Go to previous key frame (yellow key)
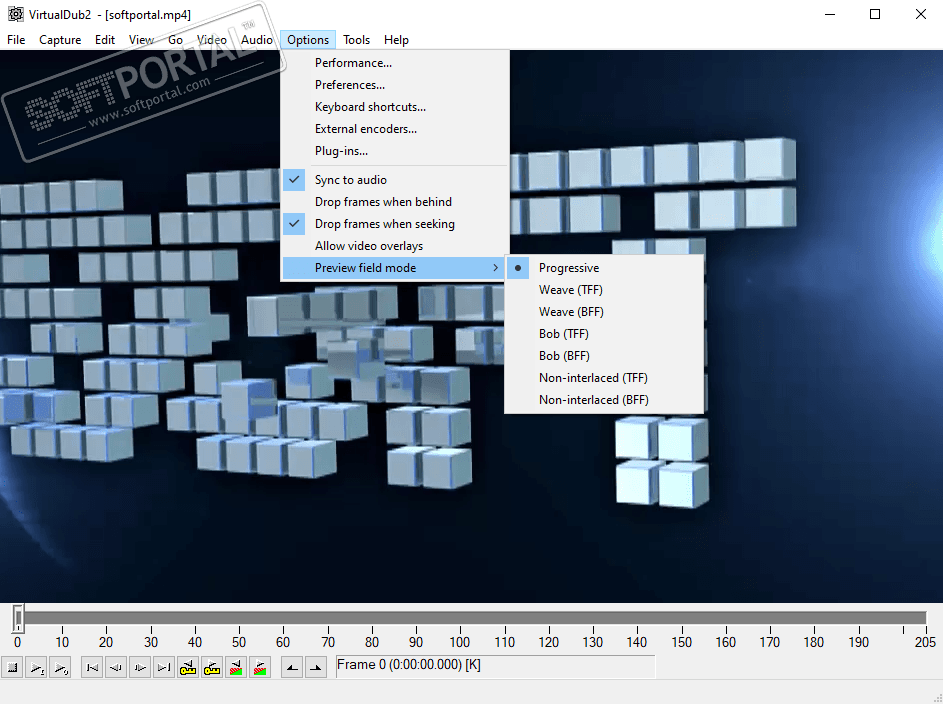This screenshot has width=943, height=704. pos(188,667)
